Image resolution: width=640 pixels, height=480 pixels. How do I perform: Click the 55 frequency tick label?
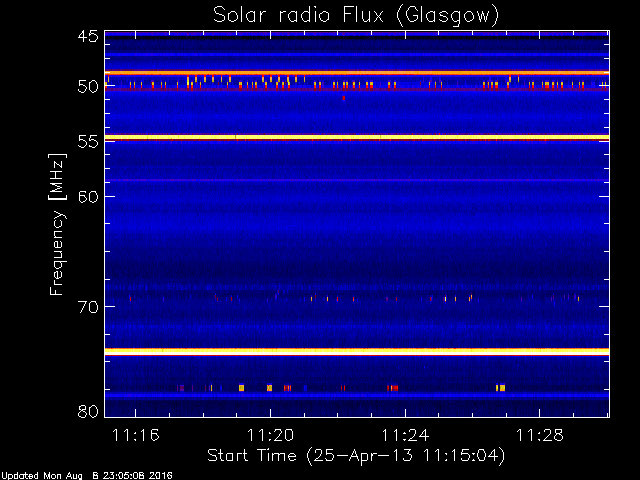(x=88, y=141)
